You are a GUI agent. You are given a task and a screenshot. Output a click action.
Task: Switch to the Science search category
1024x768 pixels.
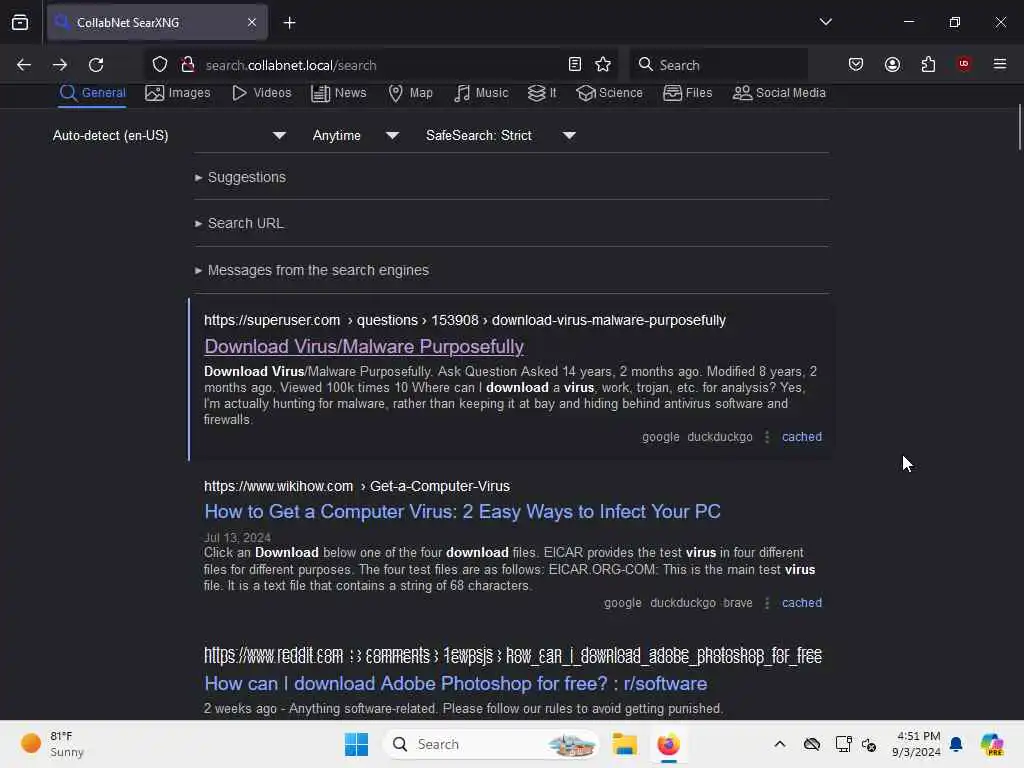pyautogui.click(x=610, y=93)
